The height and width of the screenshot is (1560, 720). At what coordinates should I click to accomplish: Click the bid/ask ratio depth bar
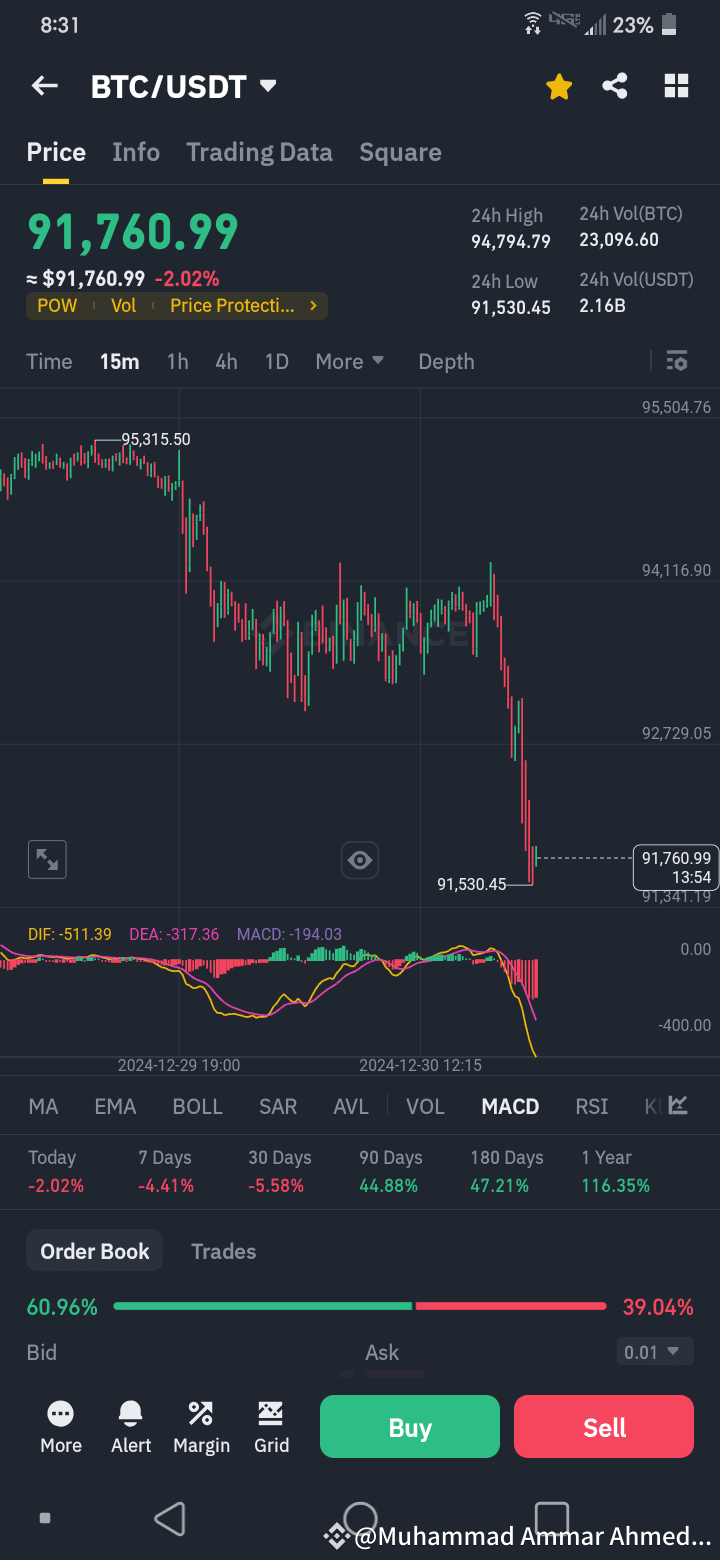pyautogui.click(x=360, y=1305)
